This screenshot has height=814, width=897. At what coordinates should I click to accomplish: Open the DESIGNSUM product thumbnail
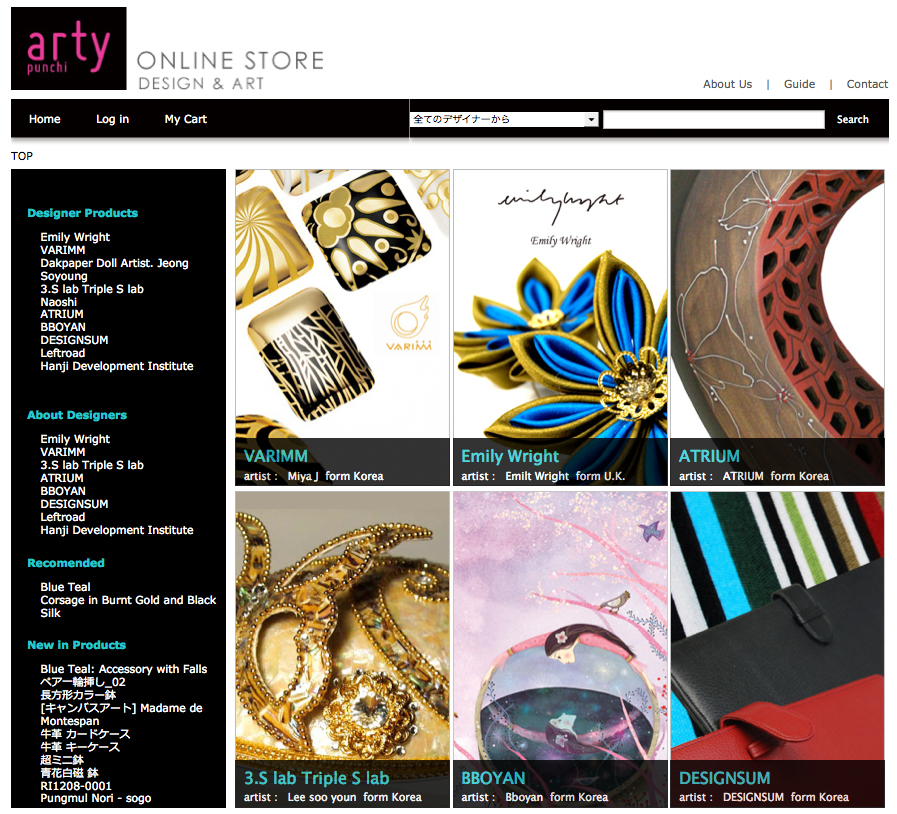[x=777, y=649]
